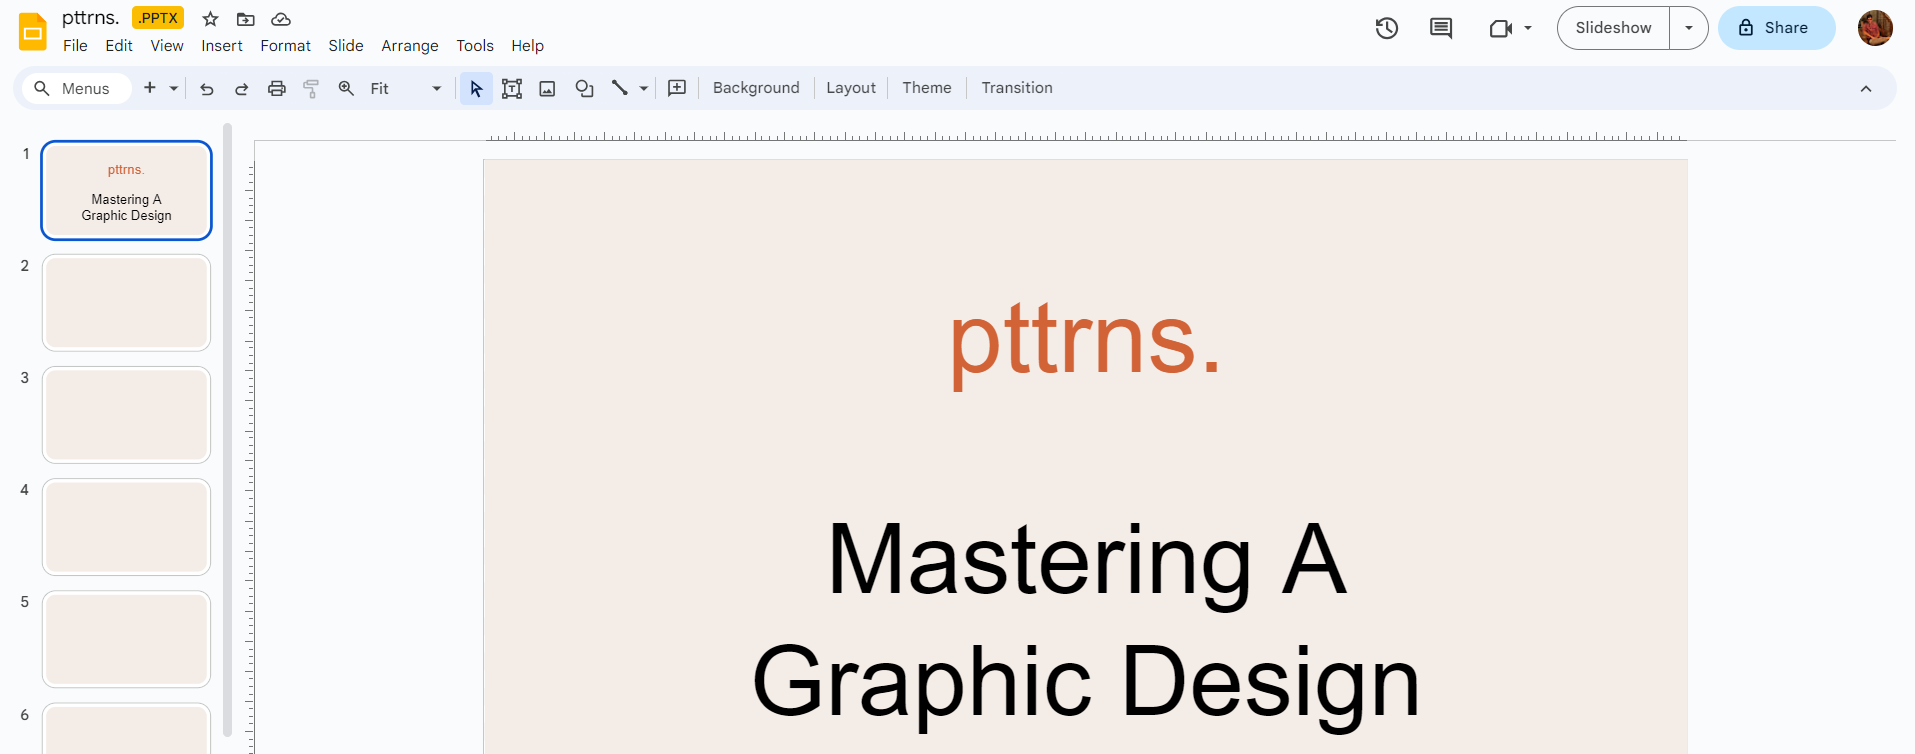1915x754 pixels.
Task: Open the File menu
Action: click(75, 46)
